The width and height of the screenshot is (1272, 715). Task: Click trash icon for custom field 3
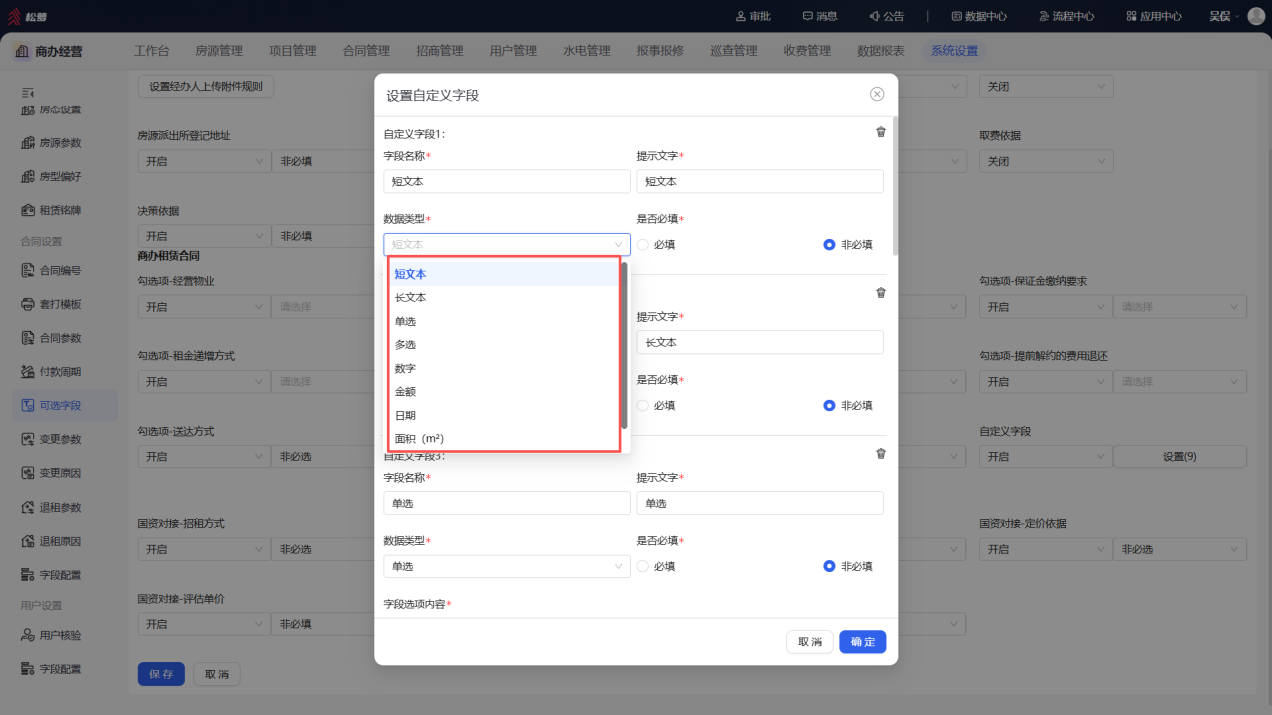880,453
